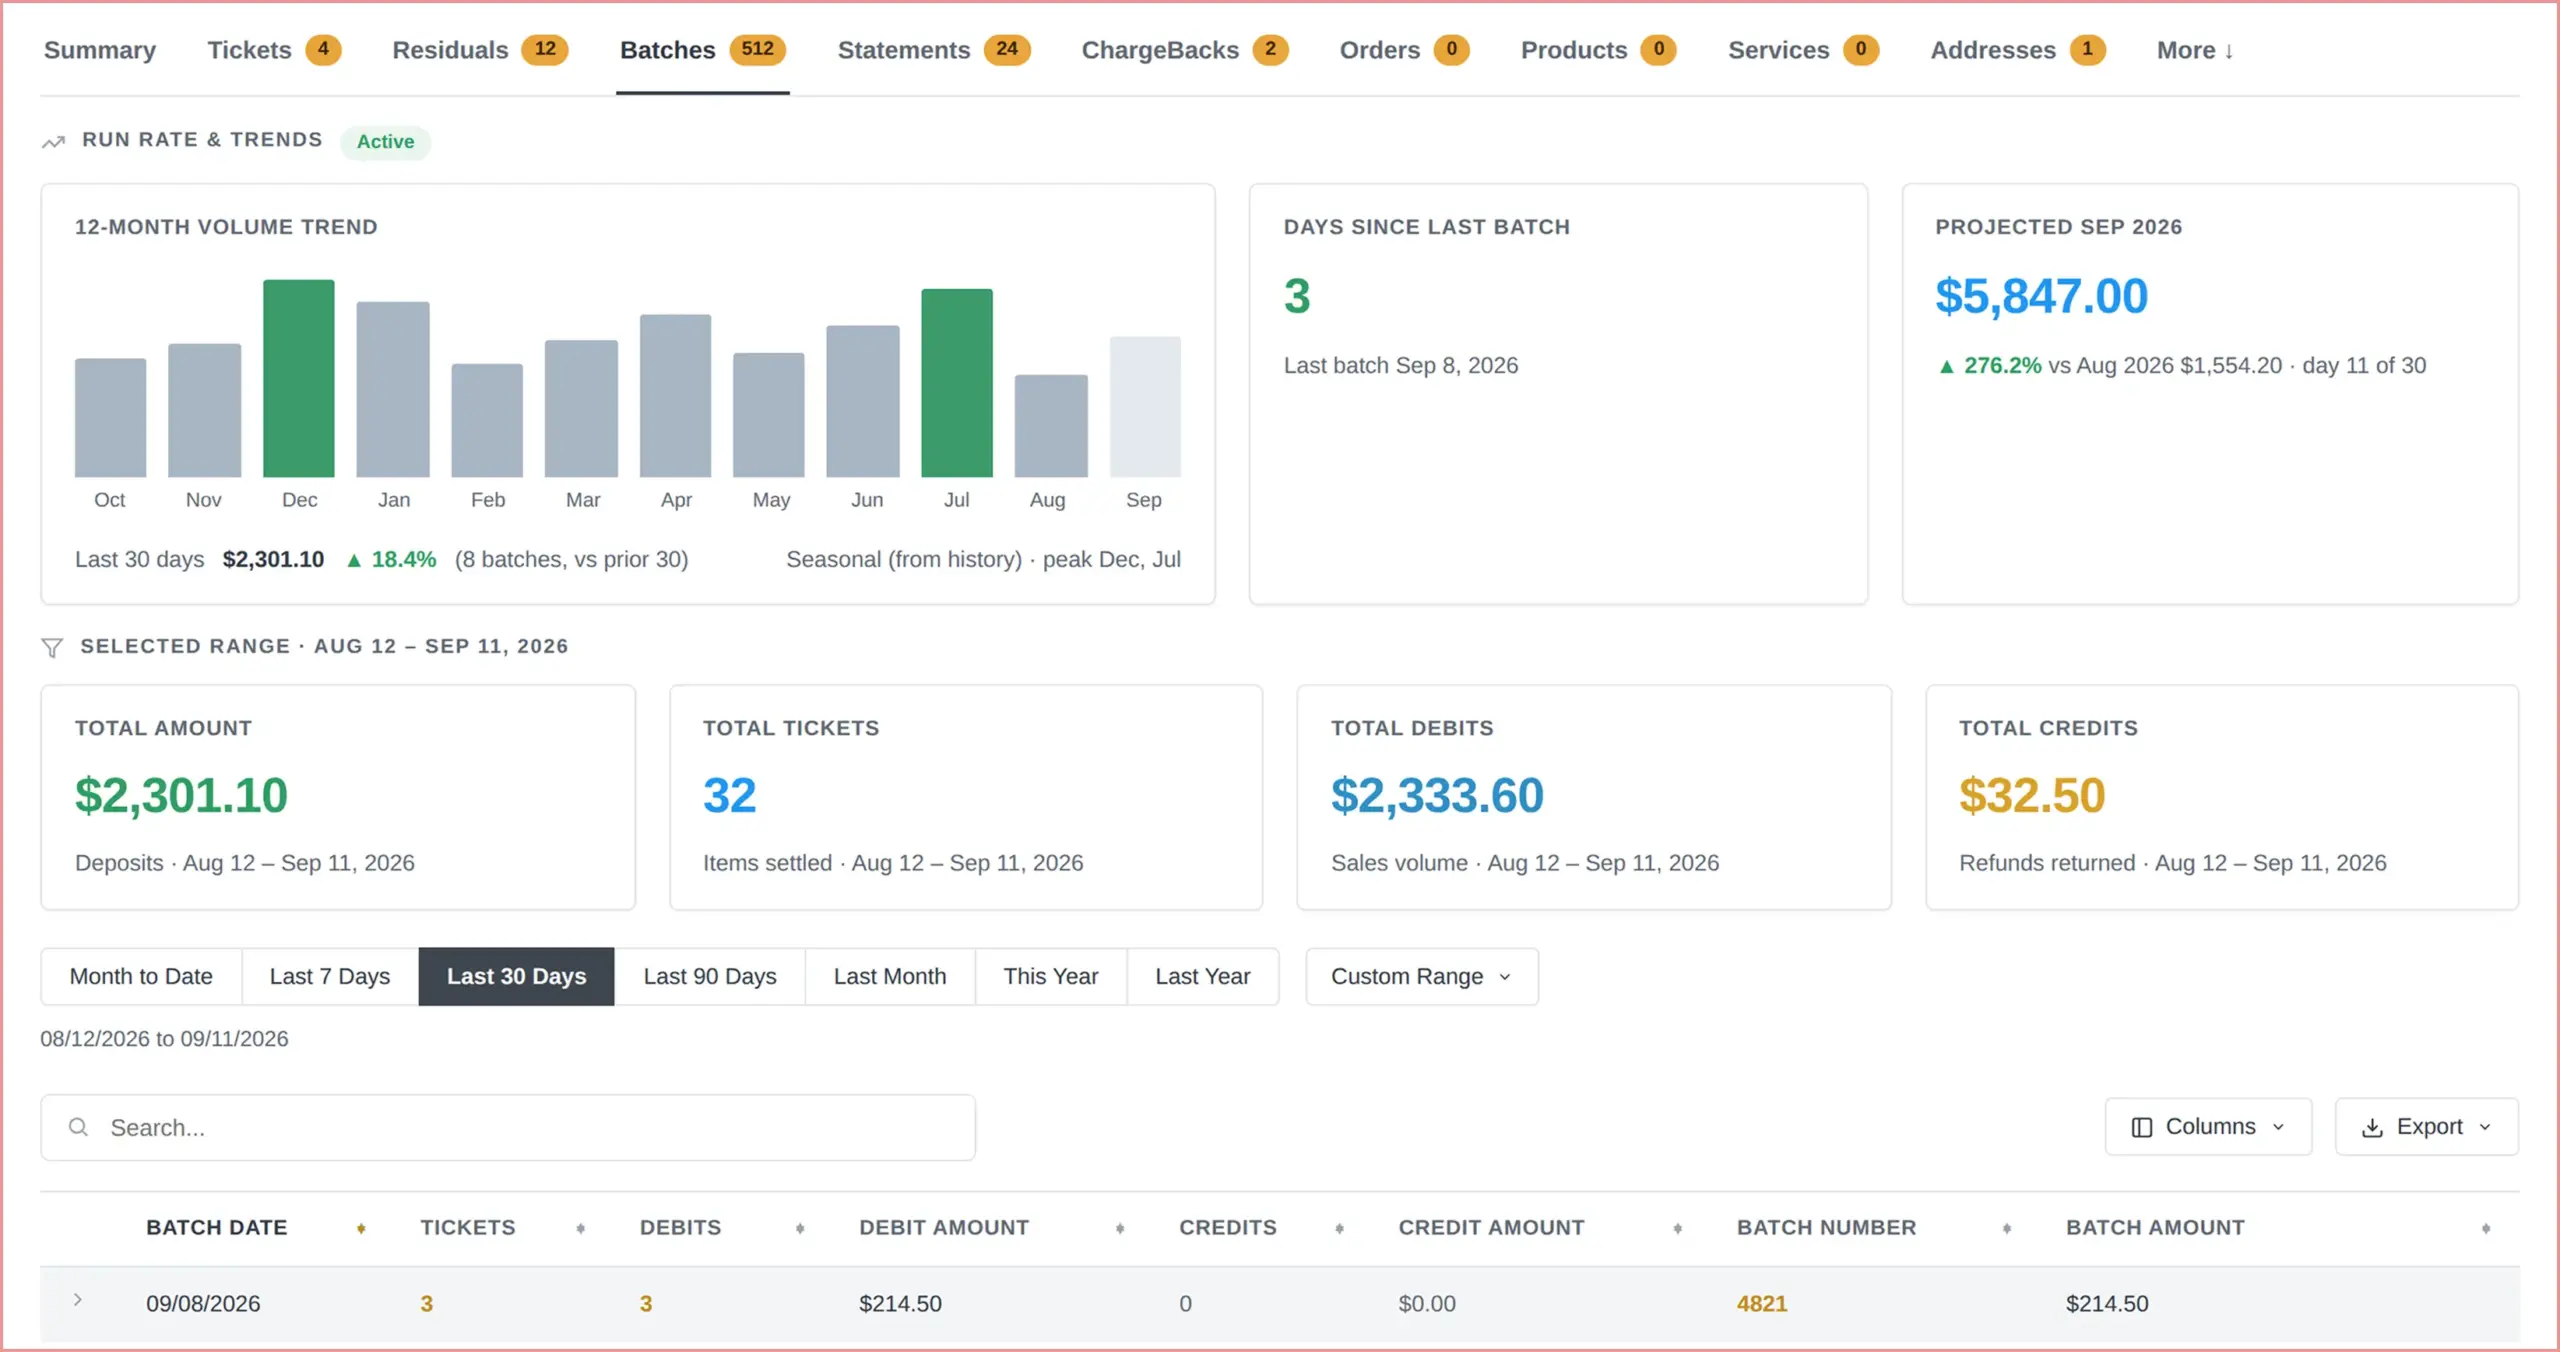The width and height of the screenshot is (2560, 1352).
Task: Switch to the Orders tab
Action: tap(1404, 50)
